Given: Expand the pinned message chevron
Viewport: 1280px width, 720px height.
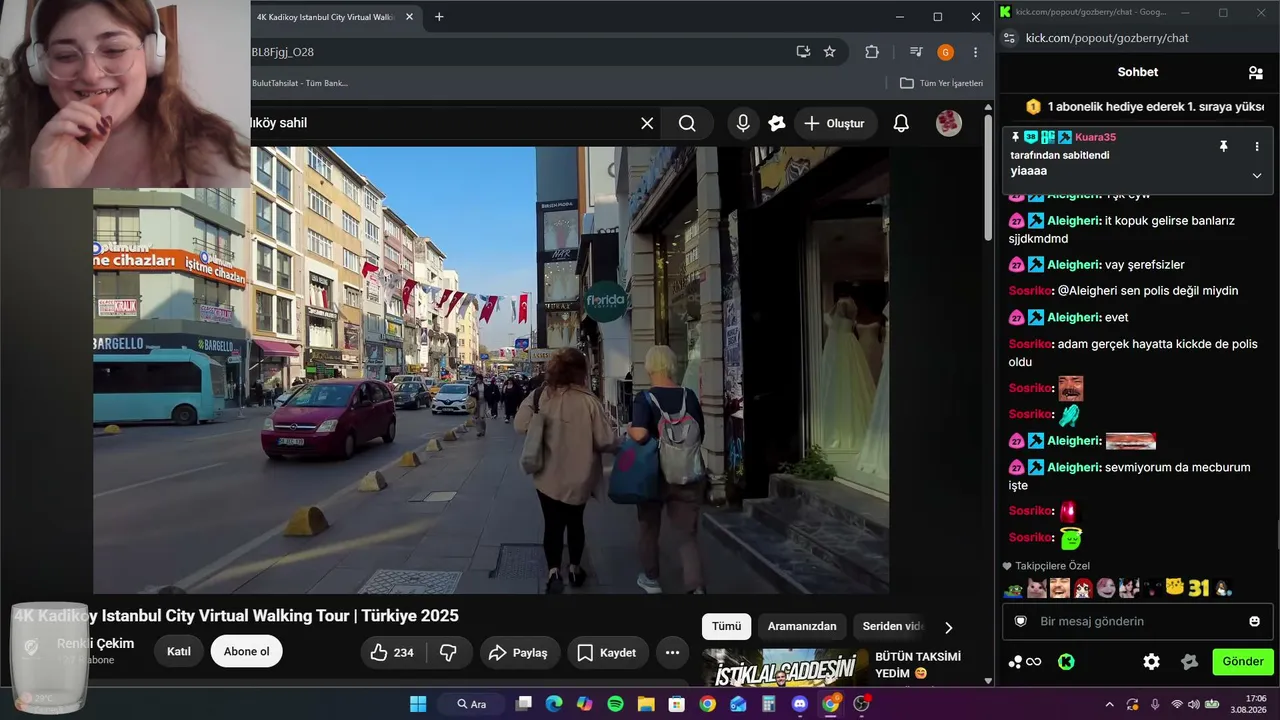Looking at the screenshot, I should (1257, 175).
